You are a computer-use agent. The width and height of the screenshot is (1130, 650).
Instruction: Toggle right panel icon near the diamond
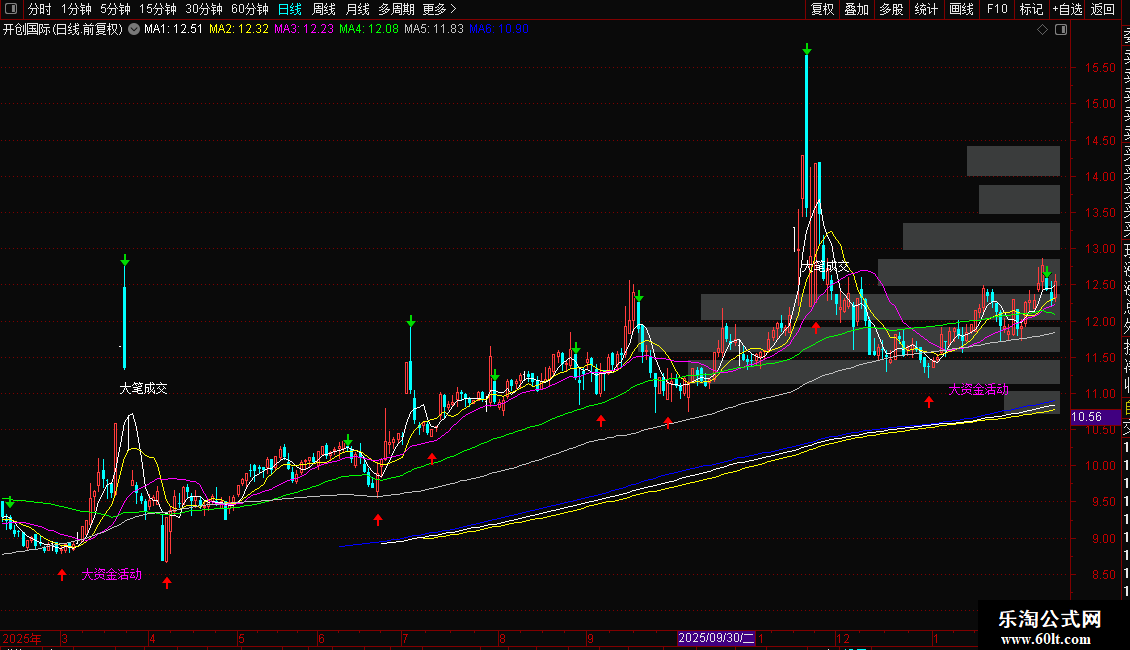(1060, 29)
